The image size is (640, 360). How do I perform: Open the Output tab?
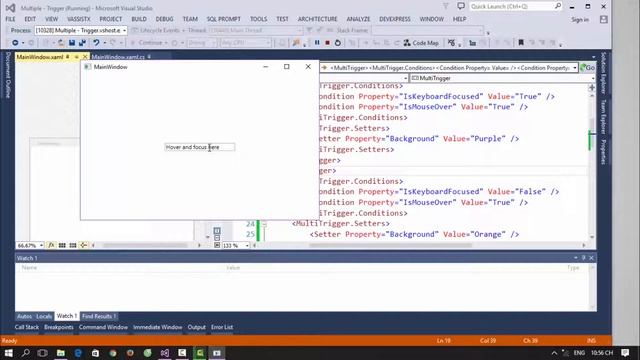tap(196, 327)
